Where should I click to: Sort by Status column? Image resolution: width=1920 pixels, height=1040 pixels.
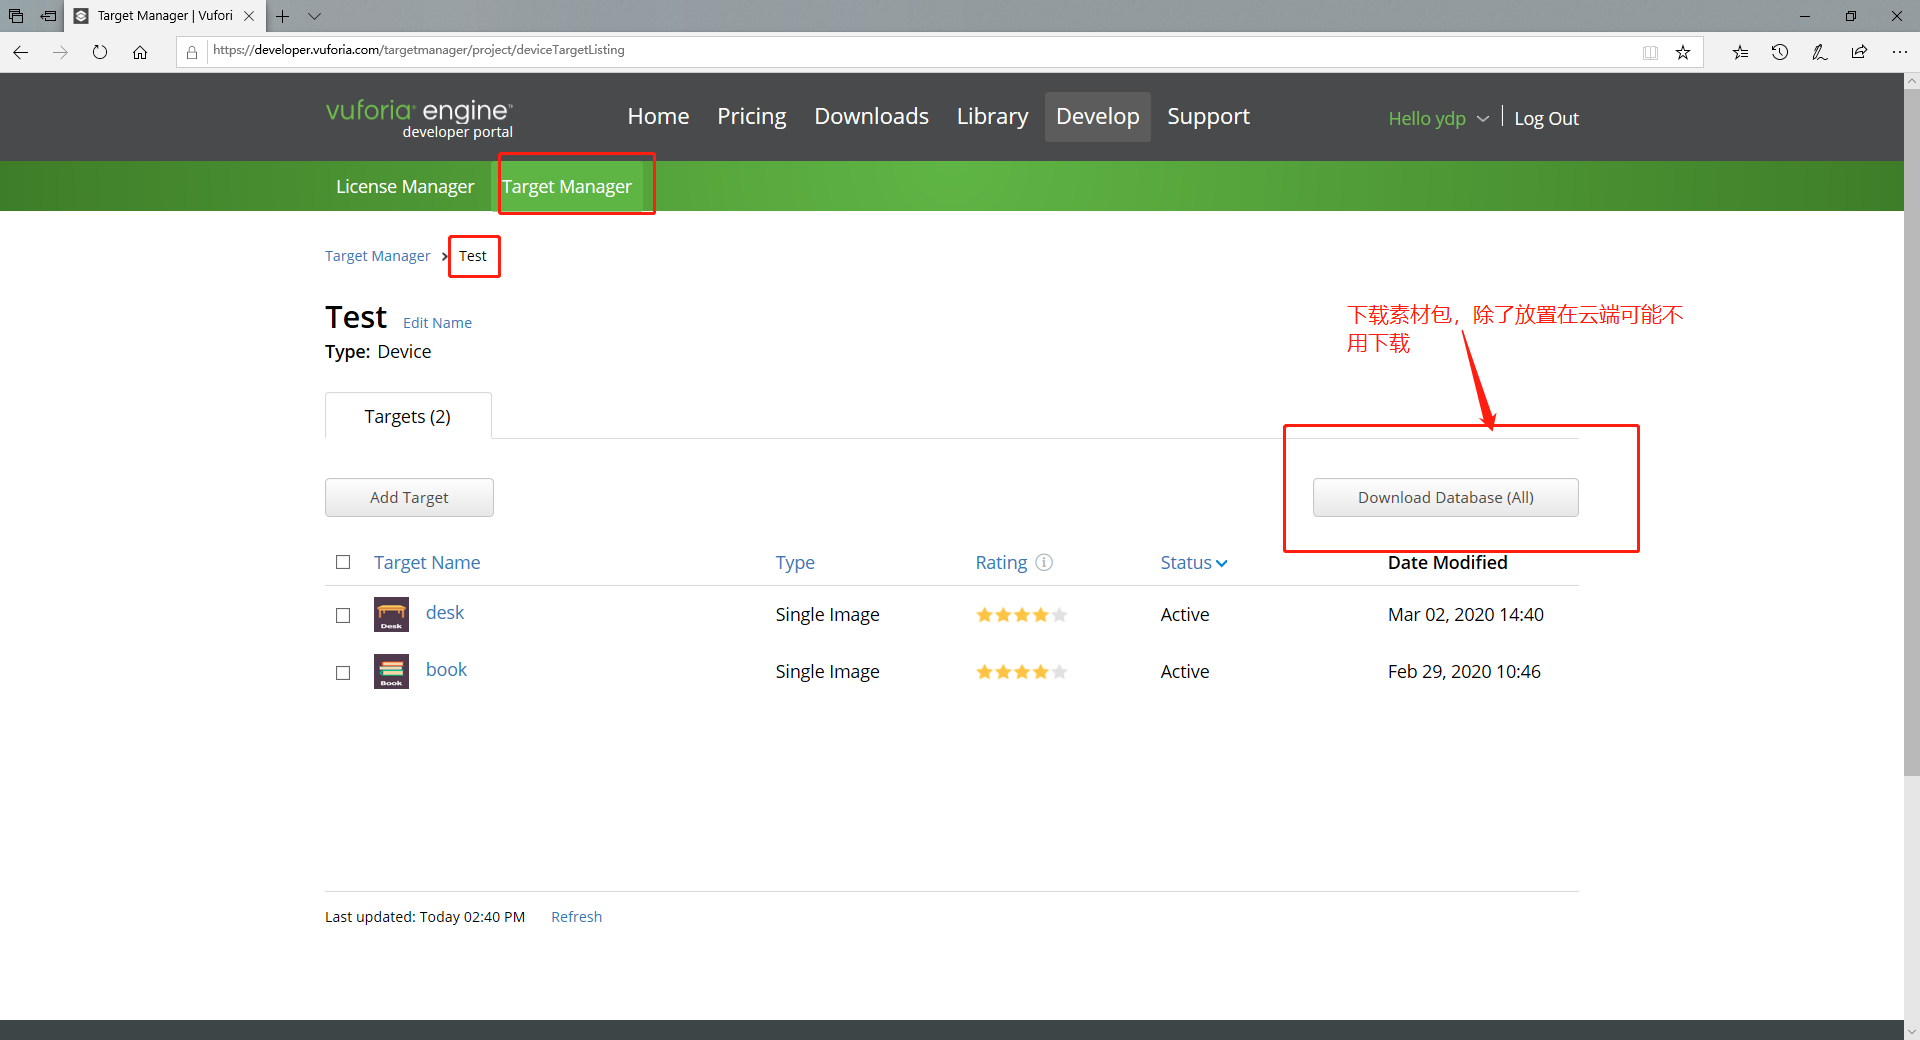click(1194, 562)
